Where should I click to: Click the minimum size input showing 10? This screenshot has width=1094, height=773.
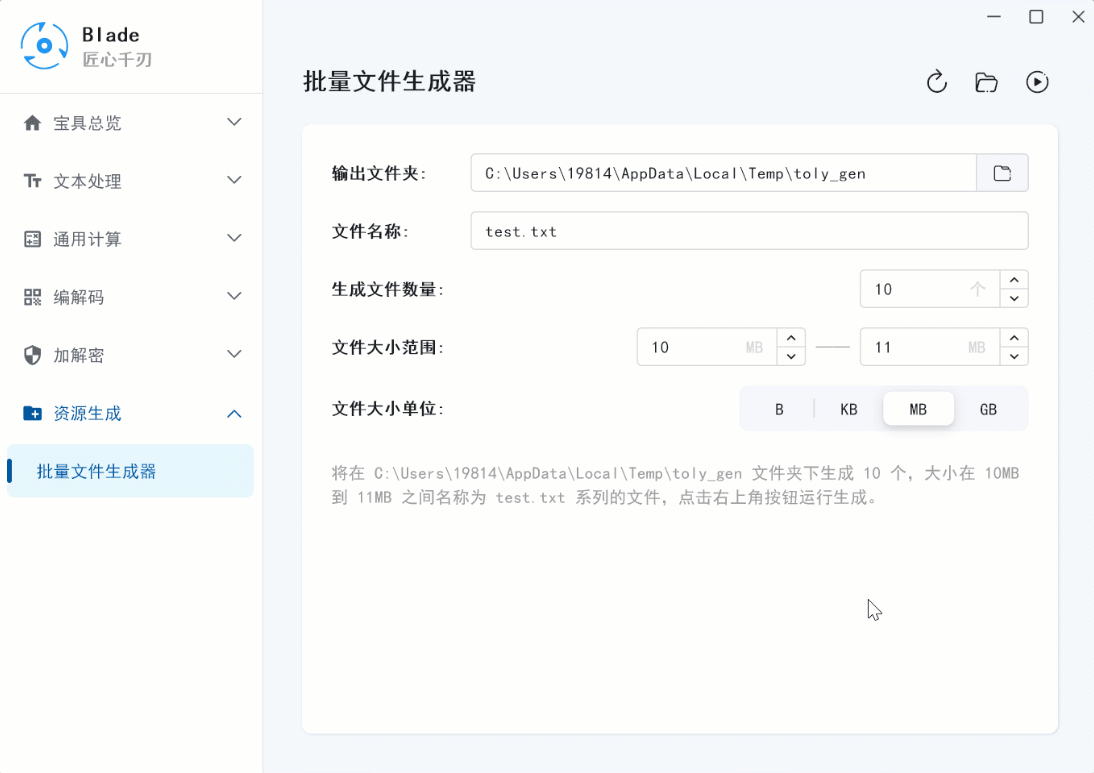point(706,347)
